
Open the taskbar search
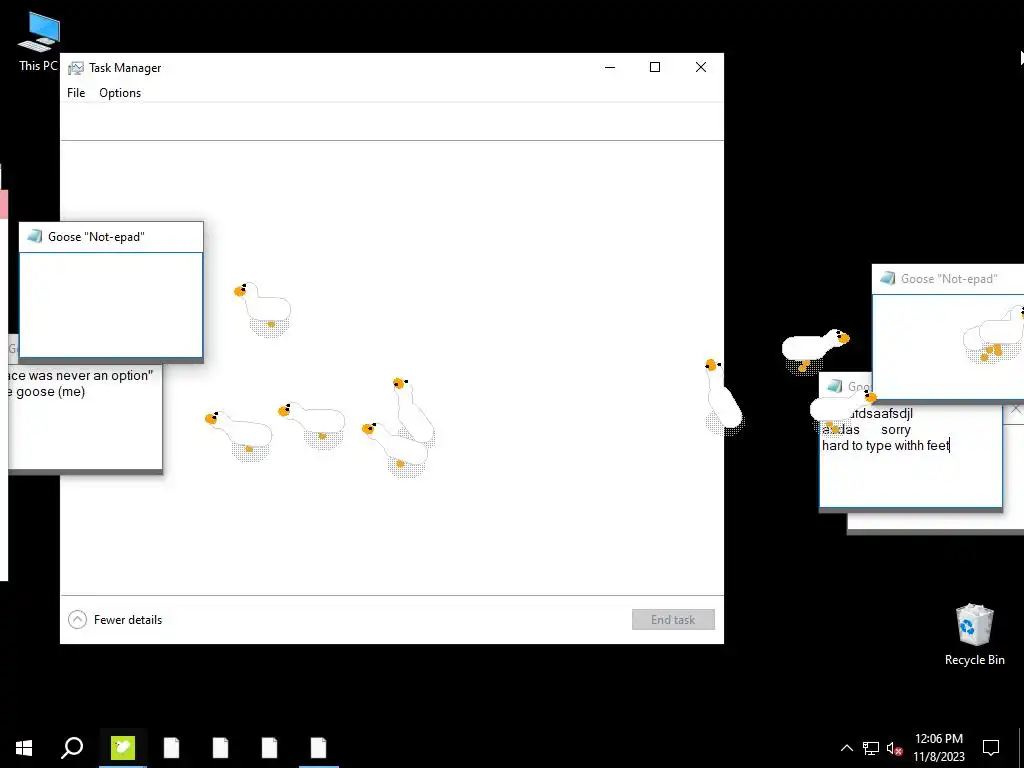click(72, 748)
